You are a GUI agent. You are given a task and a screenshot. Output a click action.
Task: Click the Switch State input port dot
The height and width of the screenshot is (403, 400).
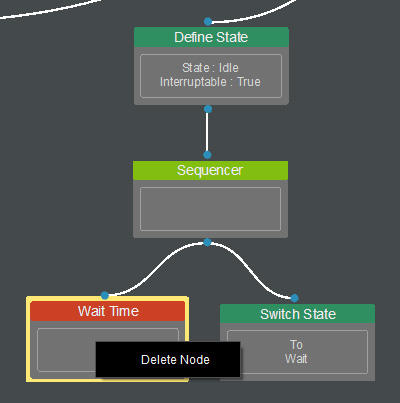click(x=294, y=298)
